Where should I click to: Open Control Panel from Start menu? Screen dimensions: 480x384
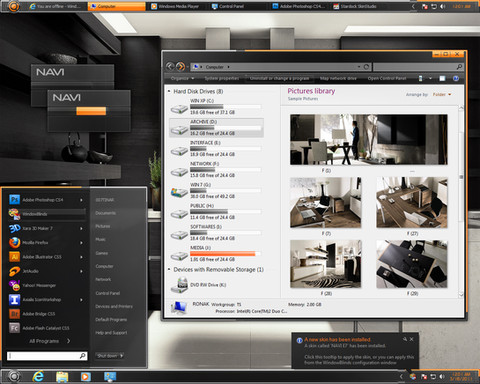coord(108,293)
